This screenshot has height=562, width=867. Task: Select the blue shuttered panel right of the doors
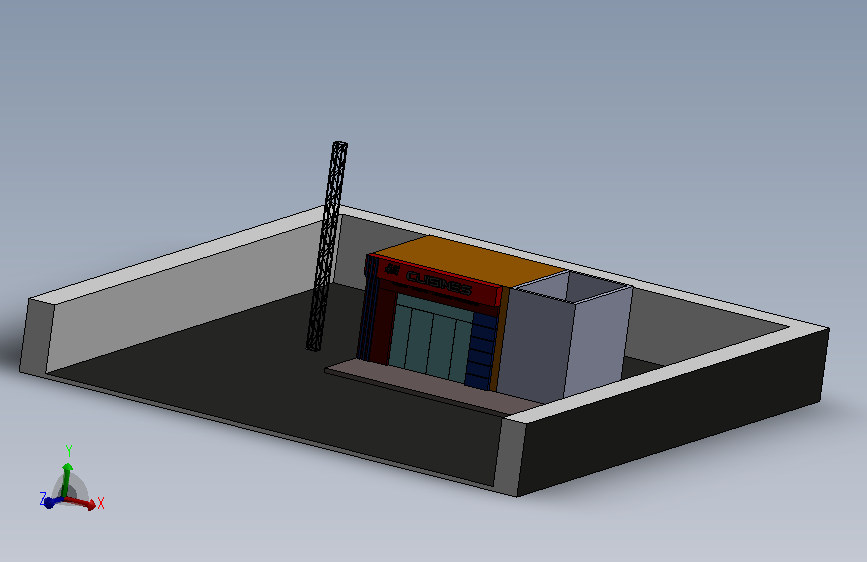click(x=480, y=351)
